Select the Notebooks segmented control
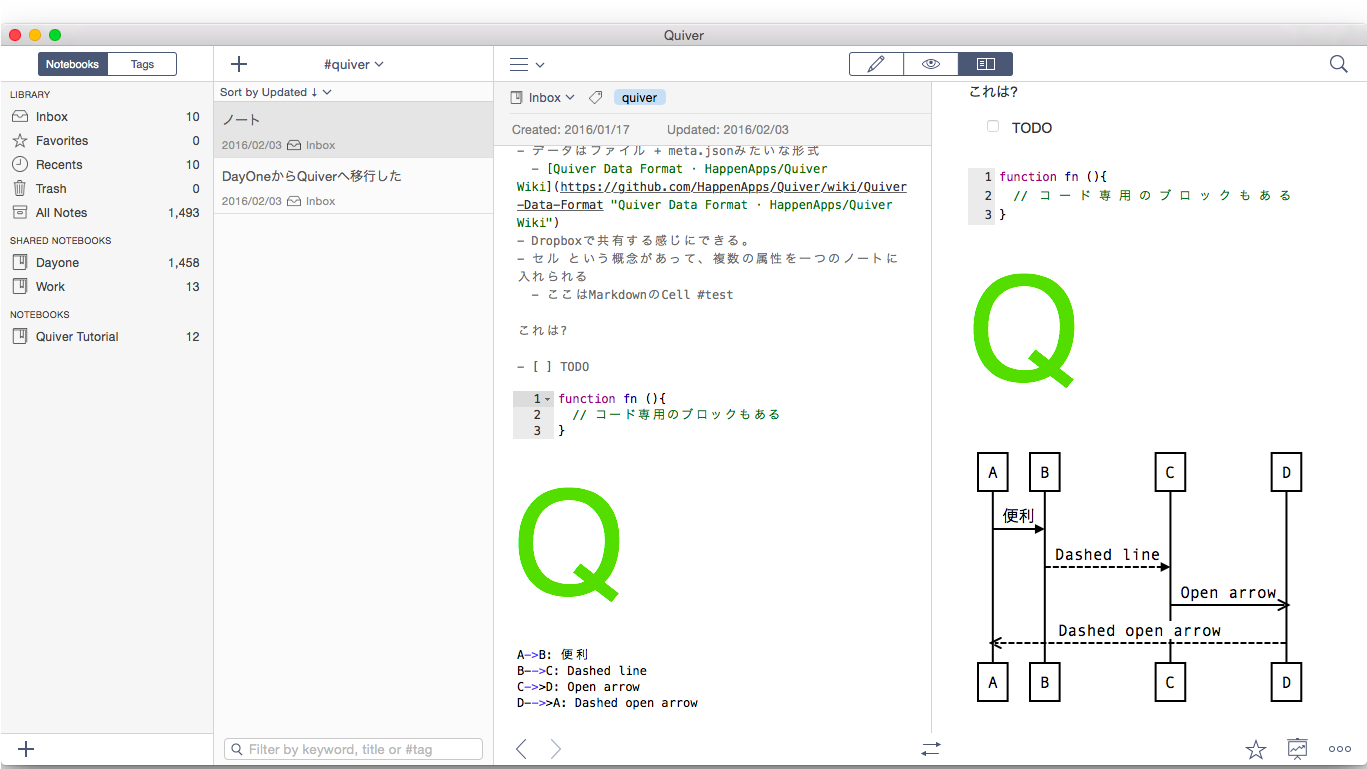The image size is (1367, 769). 72,63
